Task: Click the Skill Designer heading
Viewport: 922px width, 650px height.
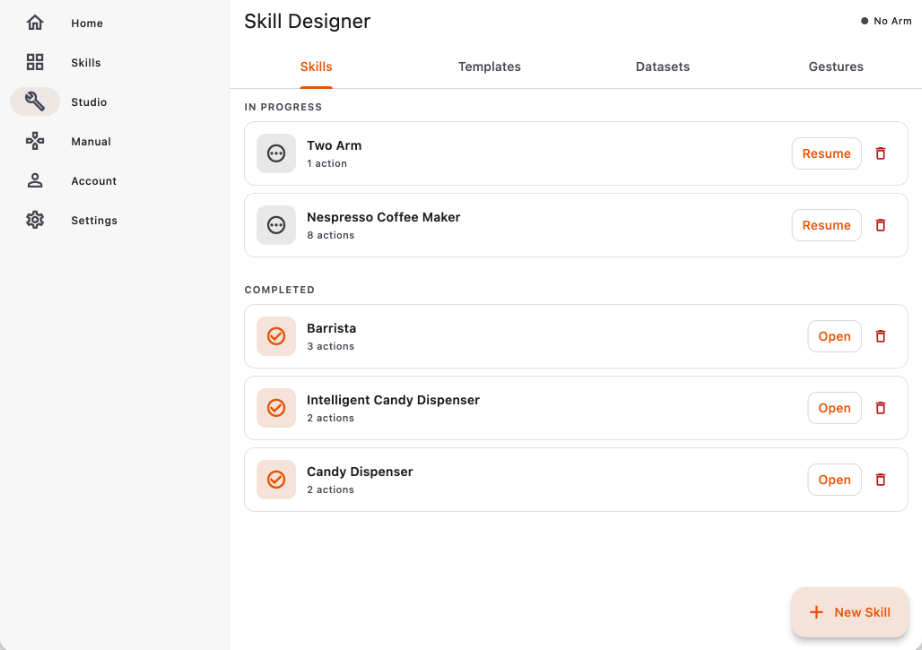Action: pyautogui.click(x=307, y=21)
